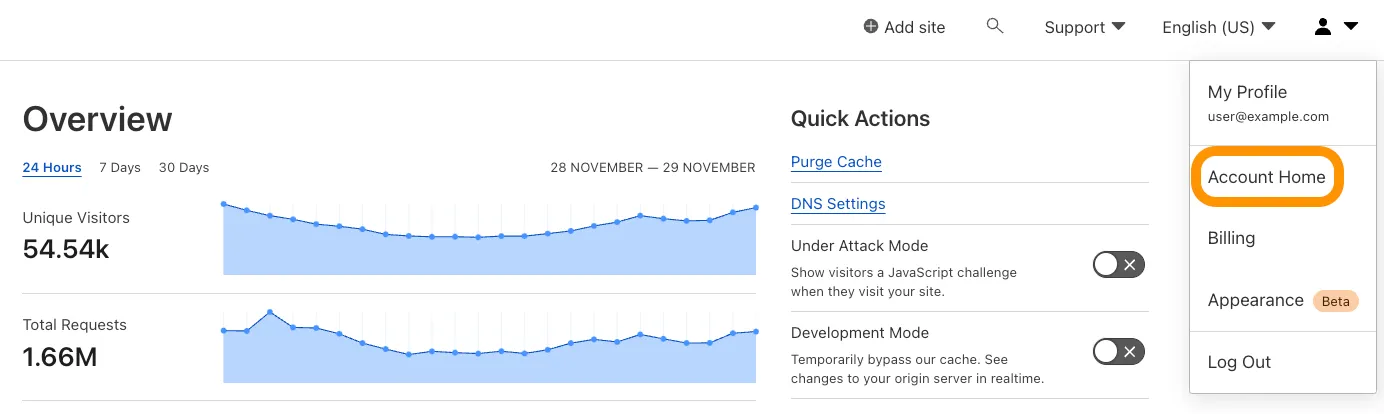
Task: Open the English (US) language dropdown
Action: coord(1218,27)
